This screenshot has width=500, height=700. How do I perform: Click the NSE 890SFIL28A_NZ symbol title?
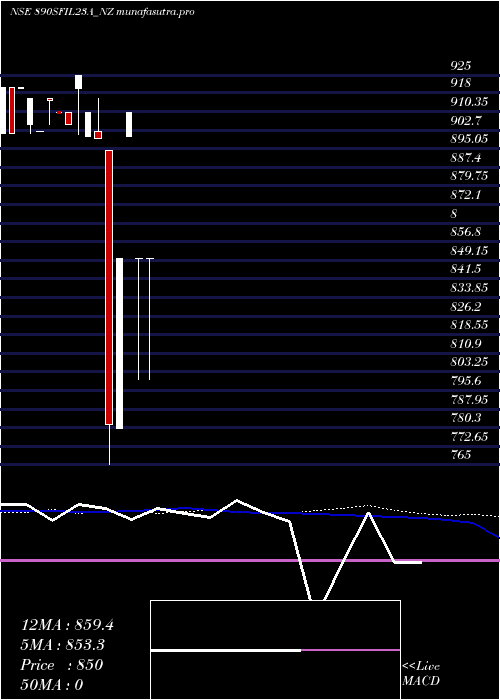coord(62,12)
